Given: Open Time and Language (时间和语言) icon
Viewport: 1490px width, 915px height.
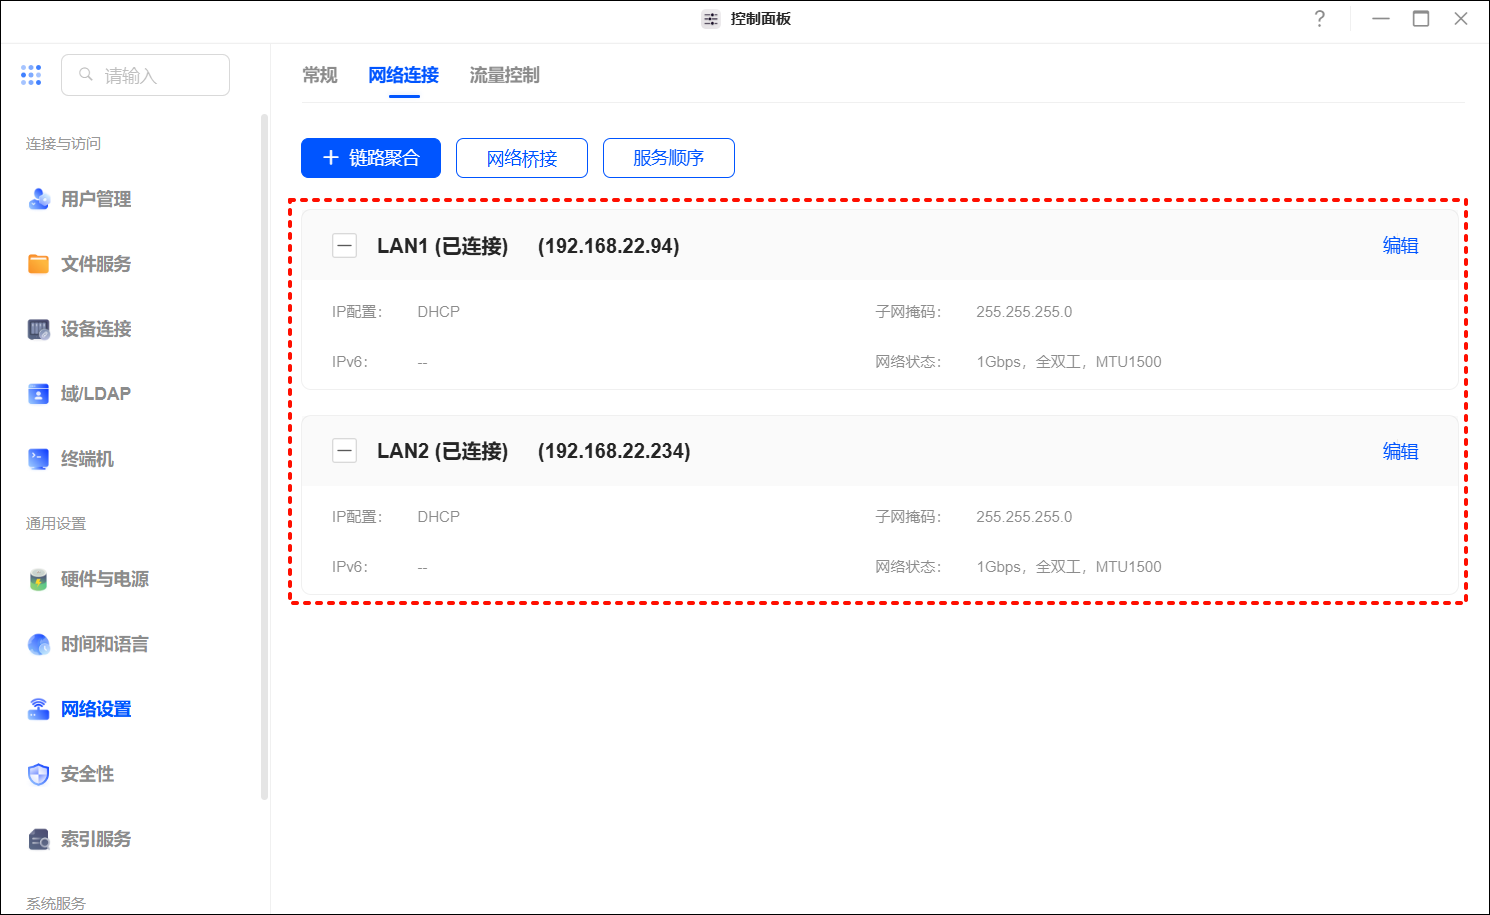Looking at the screenshot, I should (38, 644).
